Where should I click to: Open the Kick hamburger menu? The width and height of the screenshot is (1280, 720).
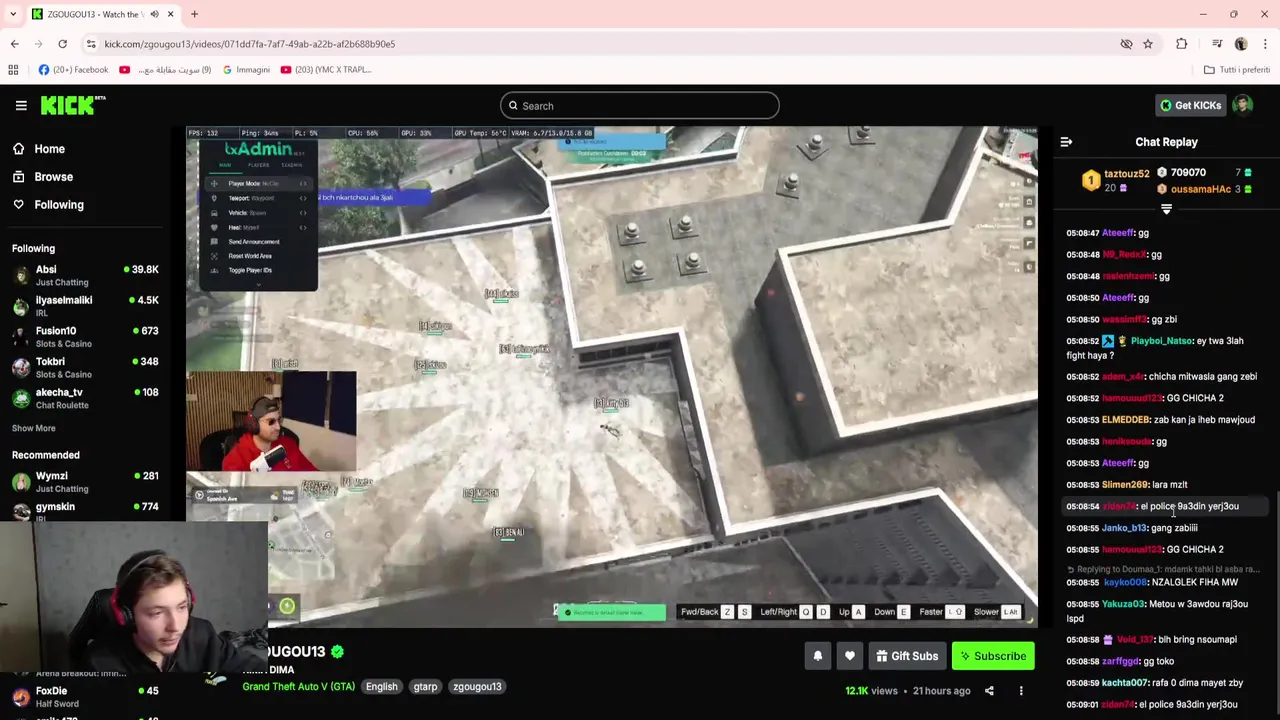pos(20,105)
